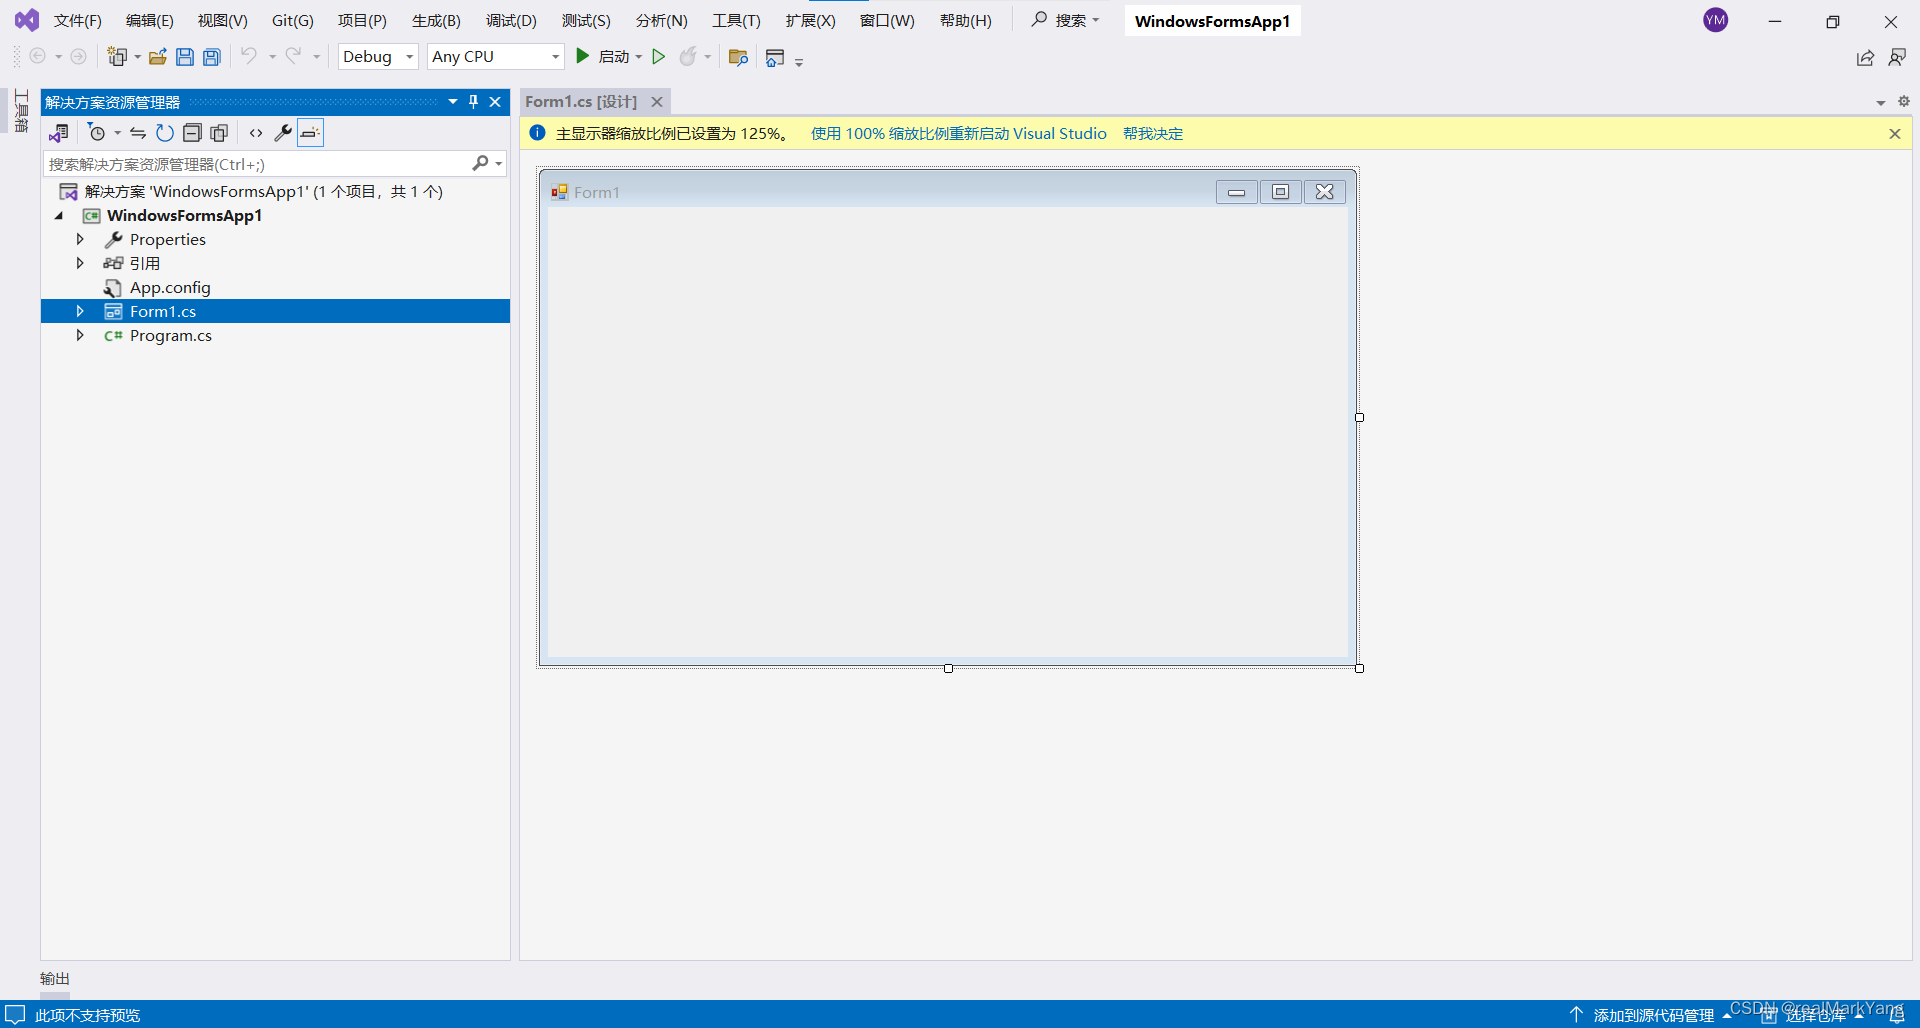Click the green Start debugging play icon
Screen dimensions: 1920x1028
tap(583, 56)
